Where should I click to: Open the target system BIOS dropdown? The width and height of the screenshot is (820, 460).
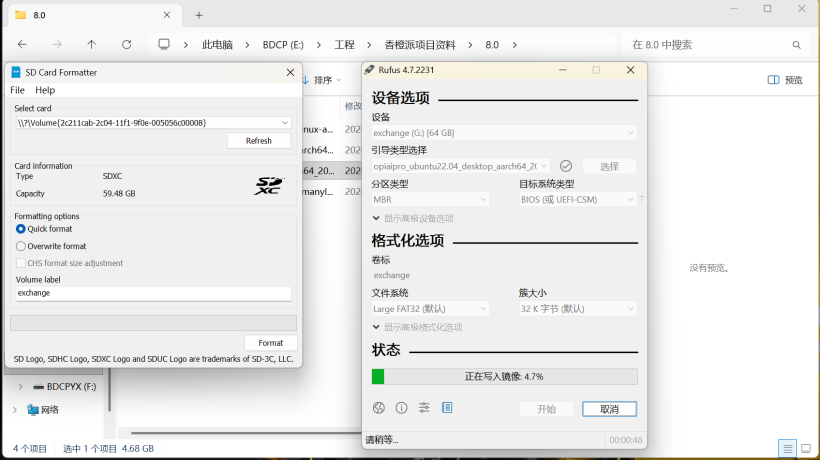point(577,200)
